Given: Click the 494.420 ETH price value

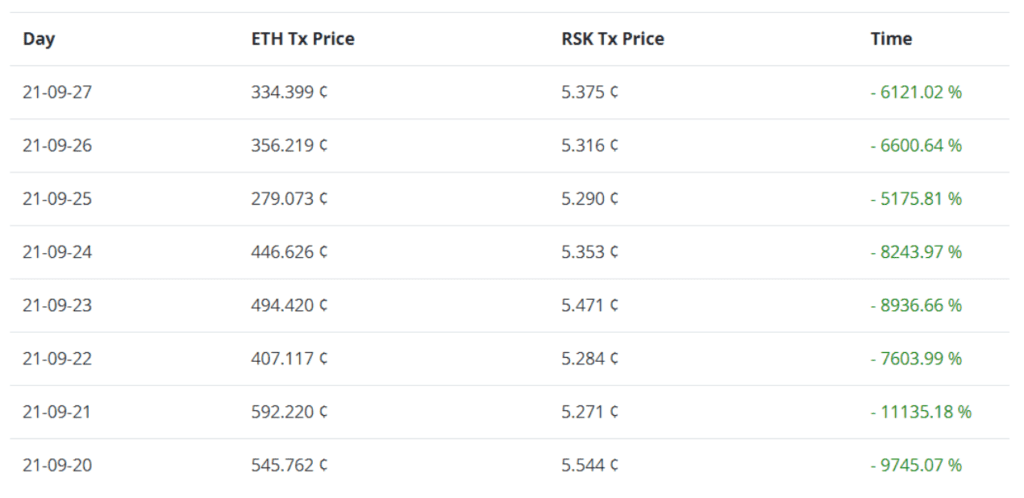Looking at the screenshot, I should point(289,305).
